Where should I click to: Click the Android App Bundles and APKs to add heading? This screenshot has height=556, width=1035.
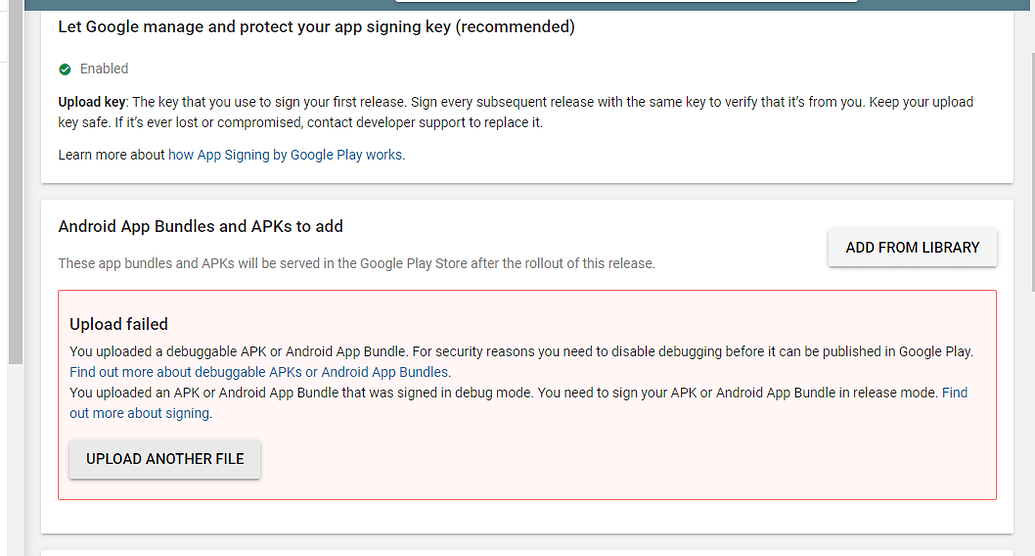pyautogui.click(x=201, y=226)
